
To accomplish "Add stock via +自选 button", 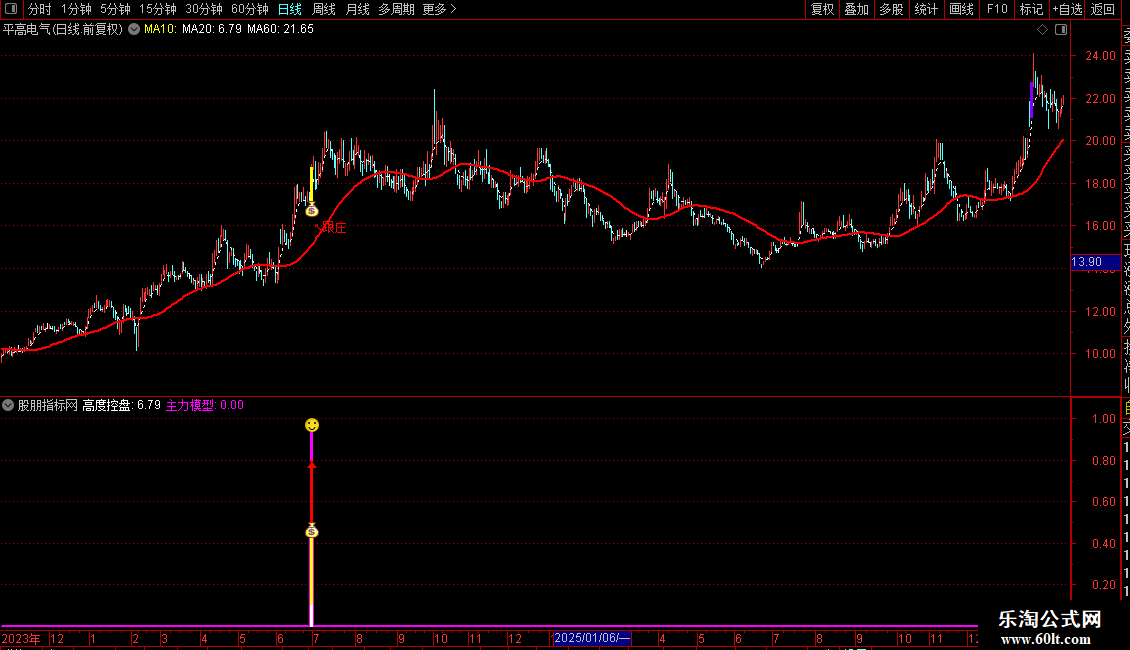I will 1067,9.
